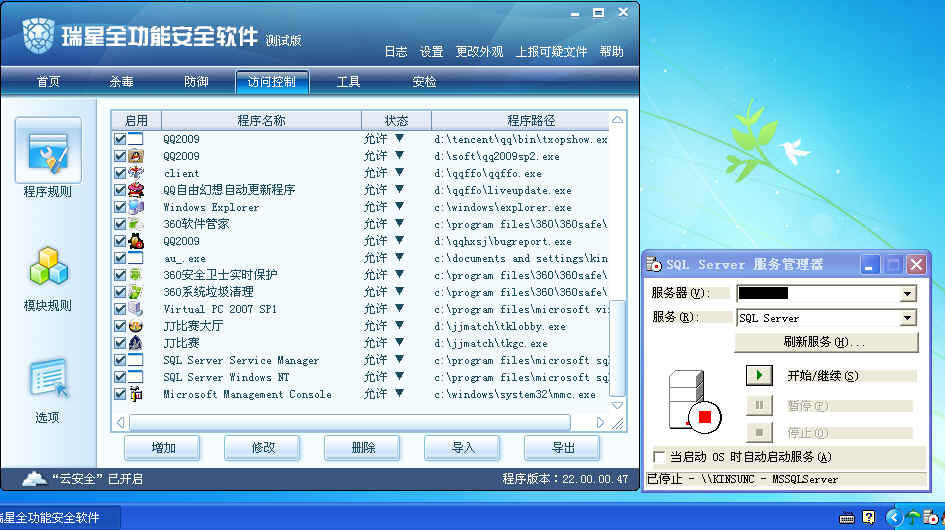Expand the 服务器 server combo box
Screen dimensions: 945x530
[907, 294]
